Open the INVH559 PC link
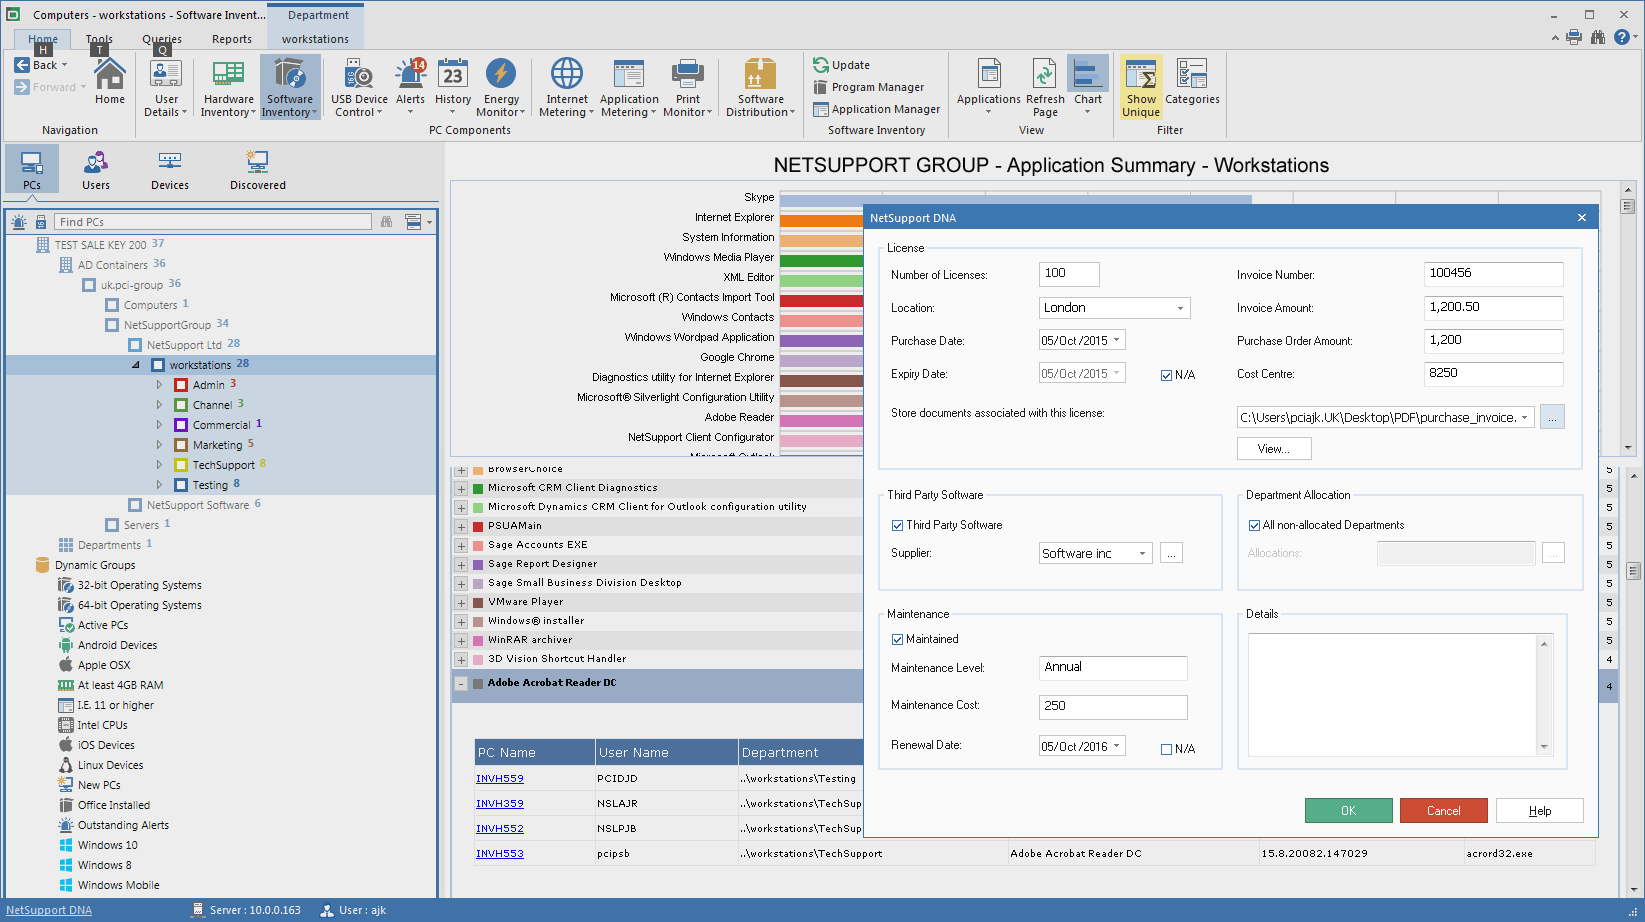Screen dimensions: 1645x922 499,779
